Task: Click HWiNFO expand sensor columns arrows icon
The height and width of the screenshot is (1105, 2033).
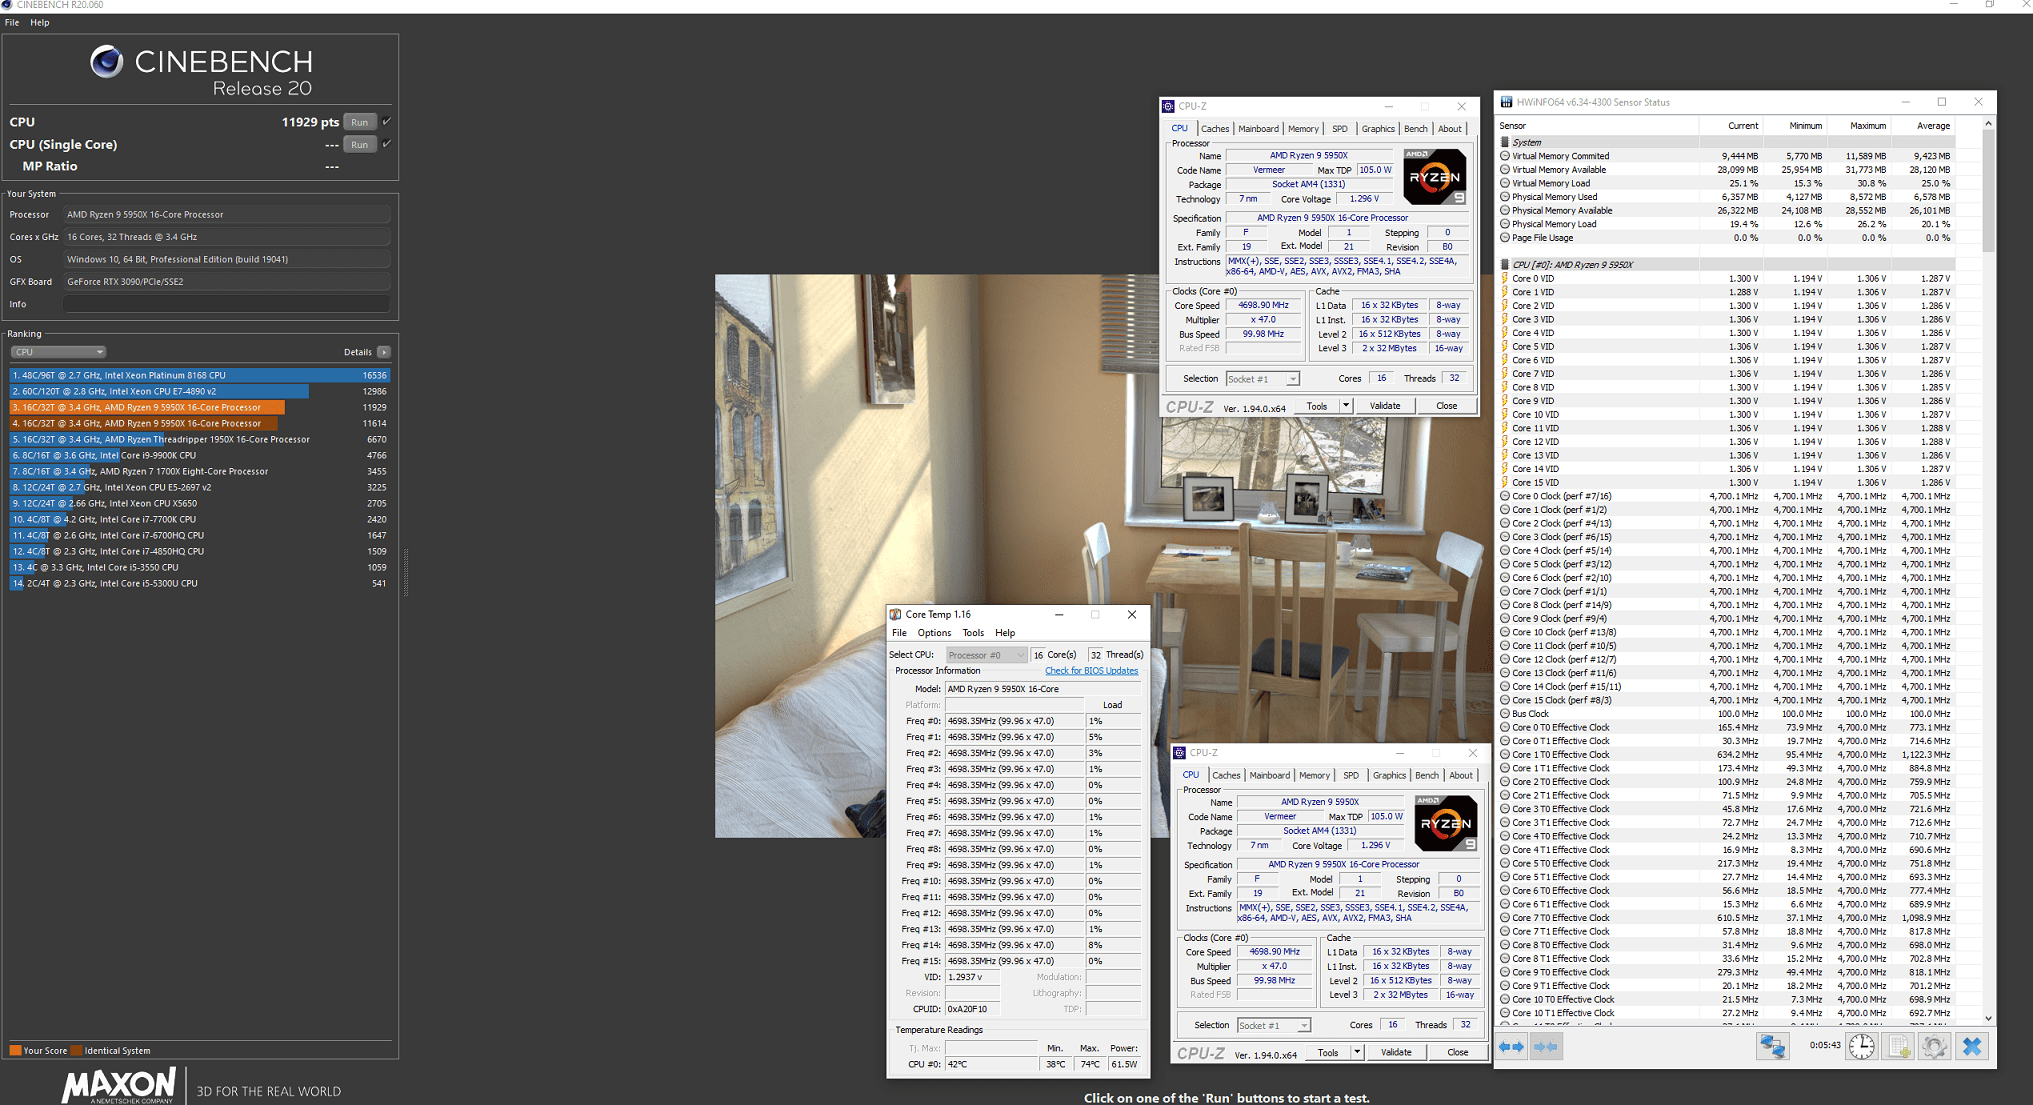Action: click(1511, 1046)
